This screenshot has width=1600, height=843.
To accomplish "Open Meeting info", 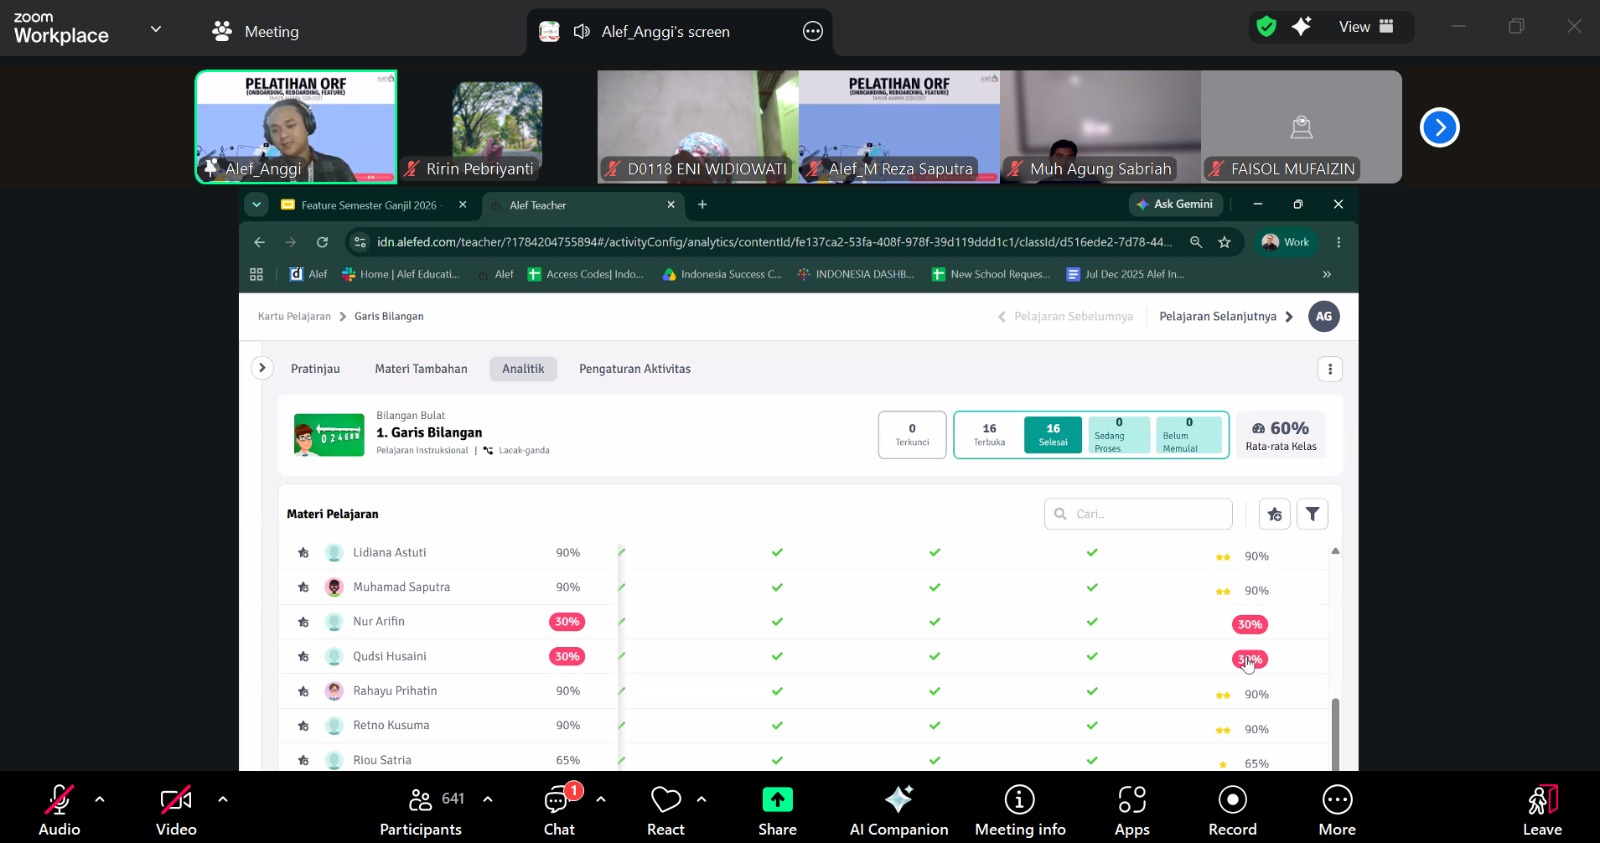I will [x=1020, y=811].
